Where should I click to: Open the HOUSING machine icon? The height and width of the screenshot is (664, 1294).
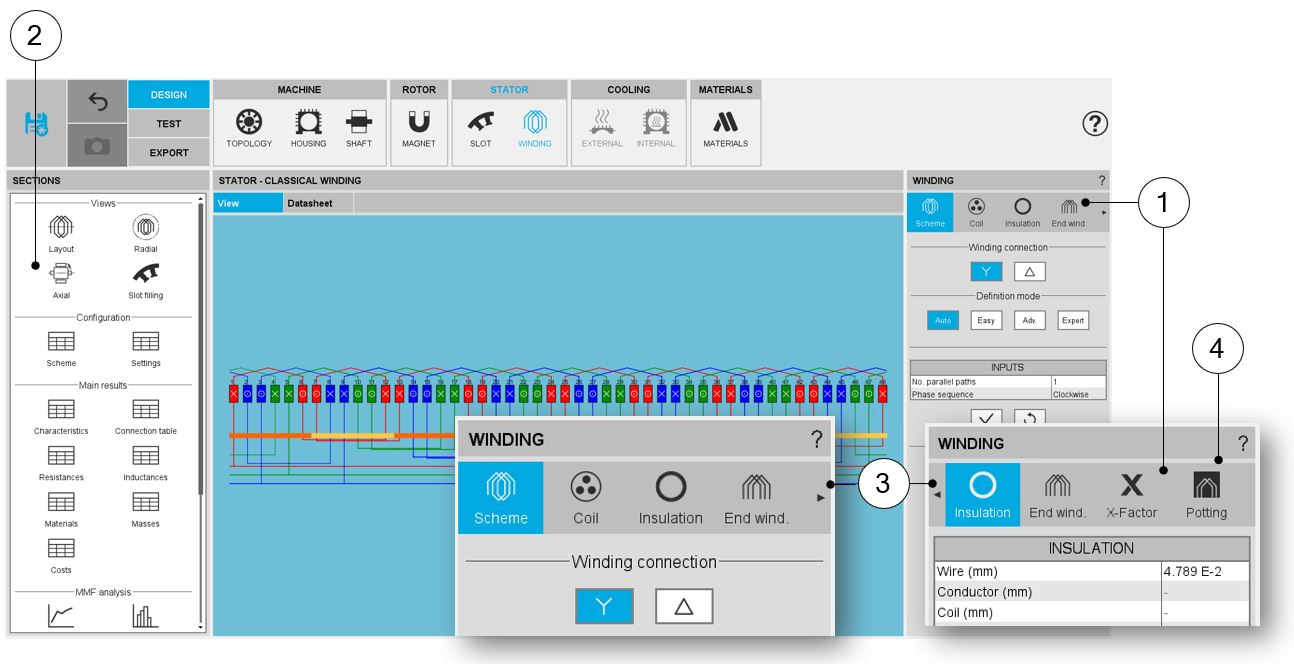click(x=308, y=130)
